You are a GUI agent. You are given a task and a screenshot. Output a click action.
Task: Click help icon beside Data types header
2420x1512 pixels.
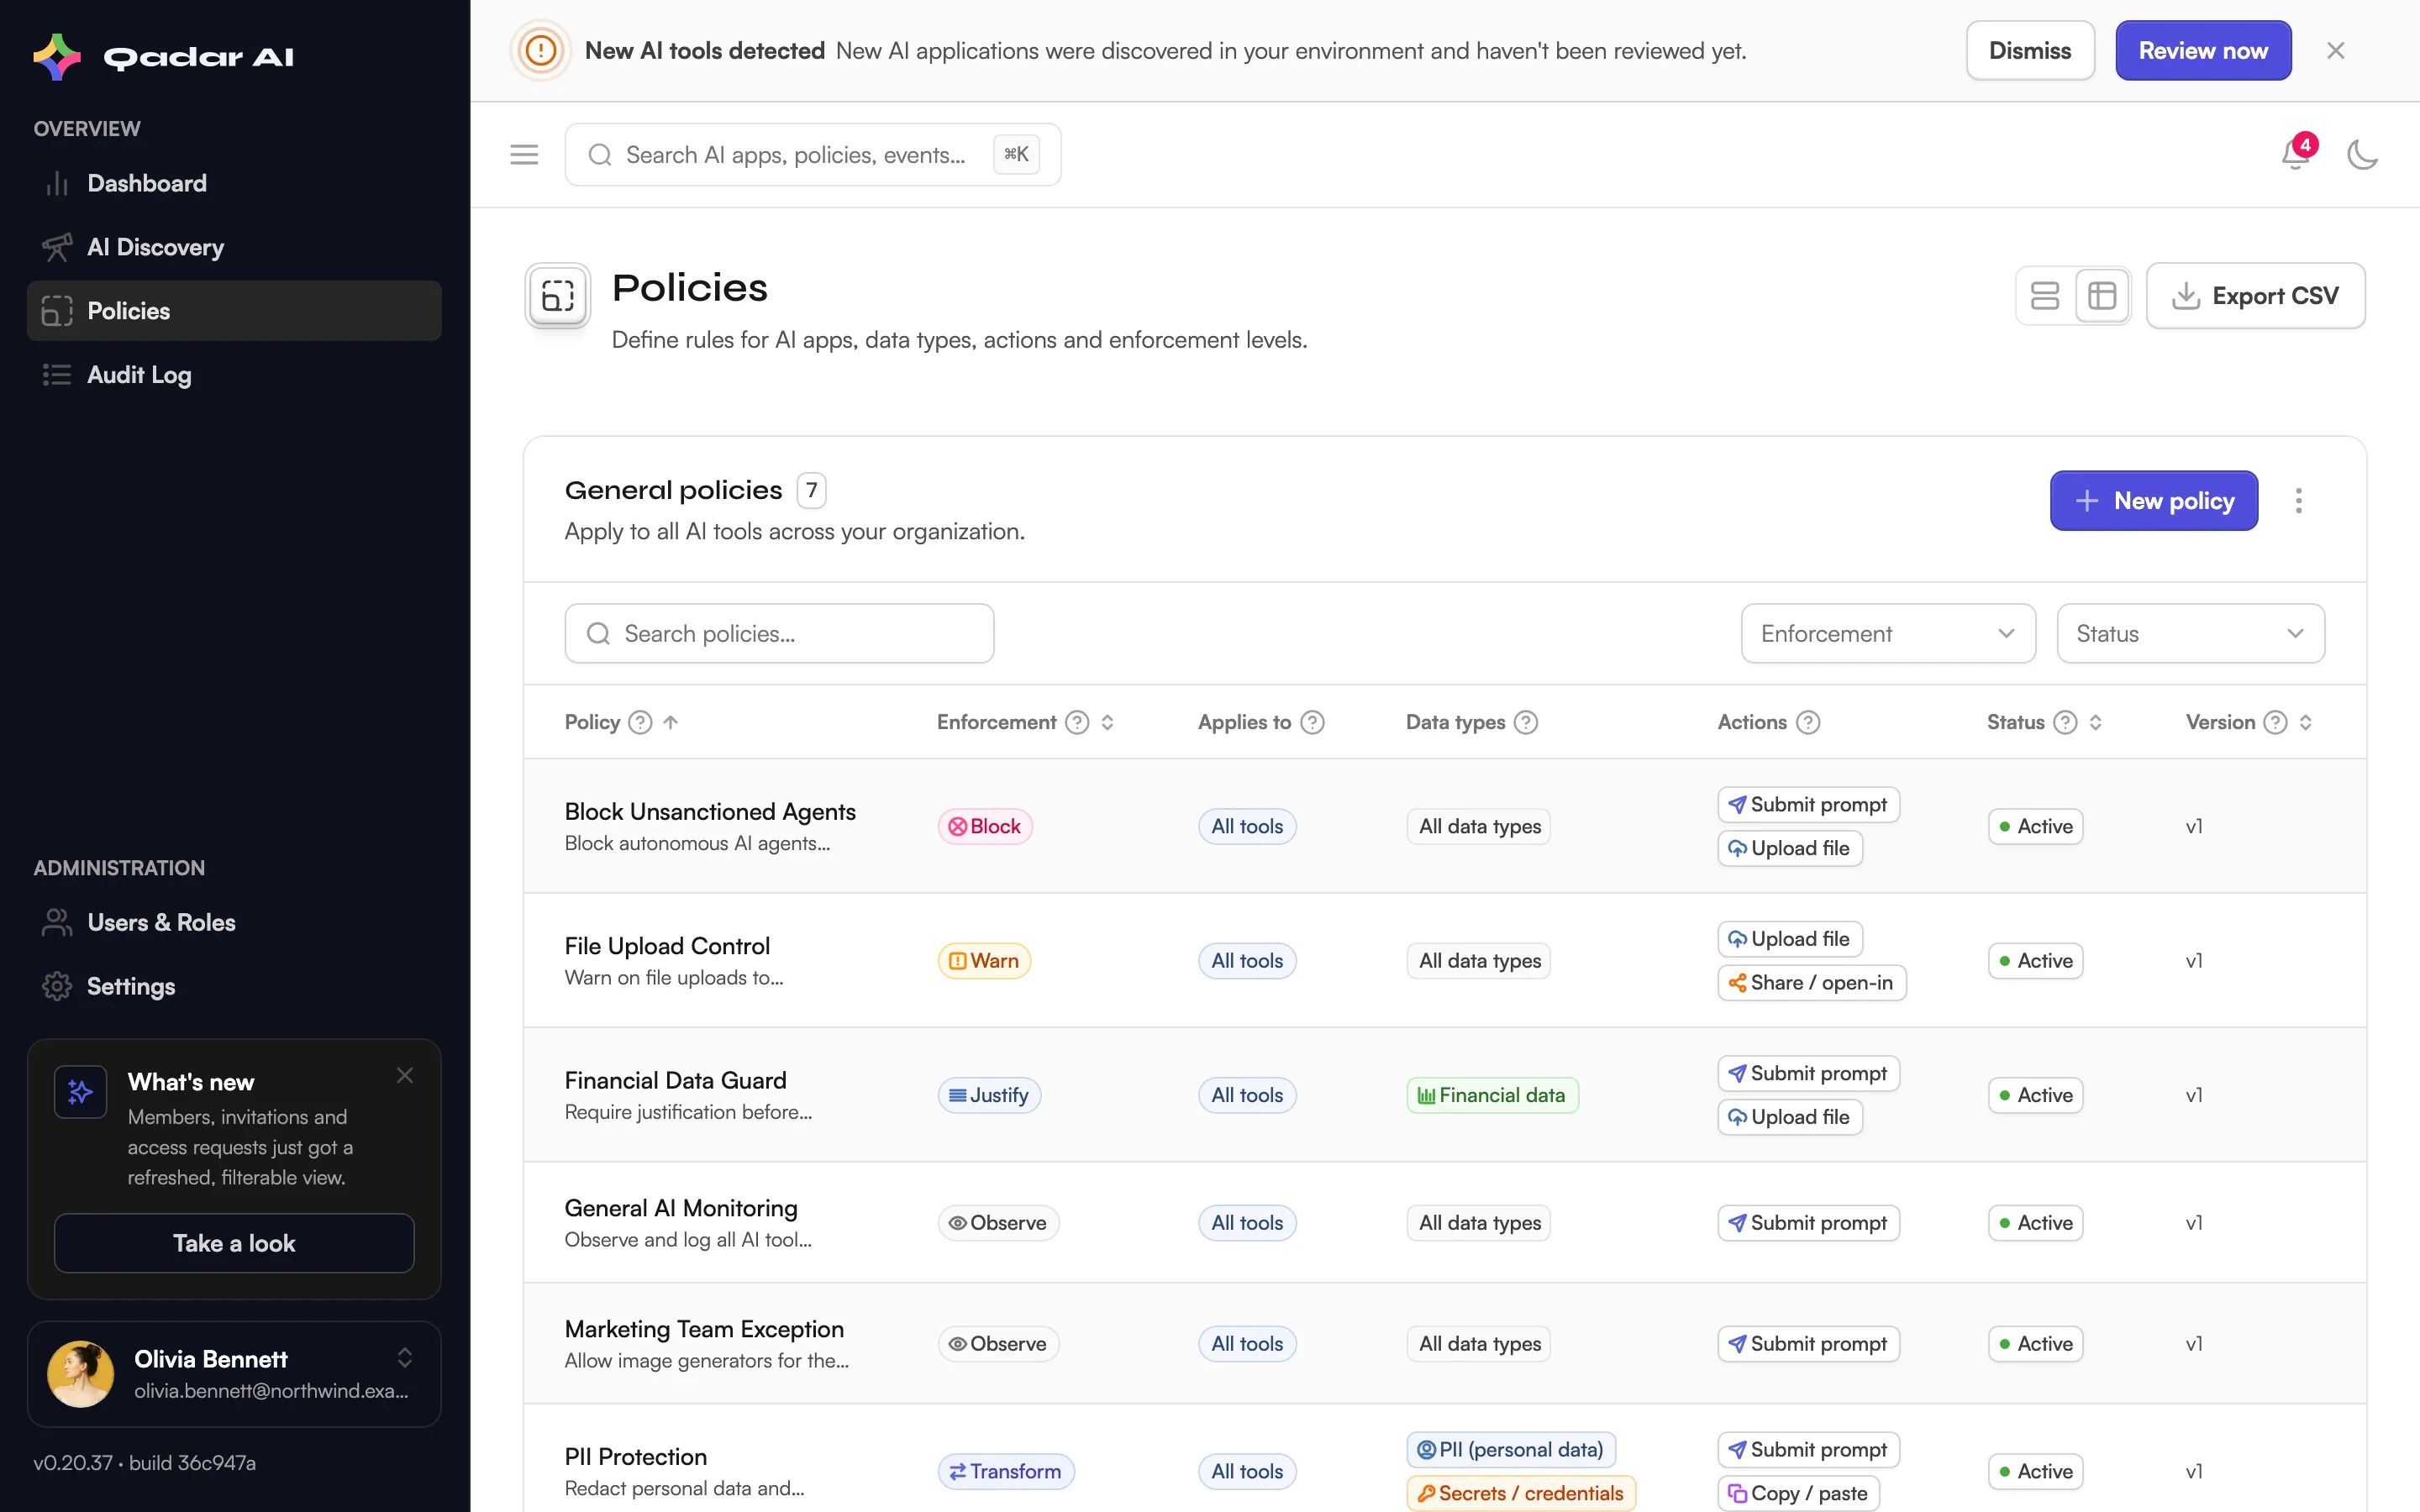click(x=1525, y=722)
